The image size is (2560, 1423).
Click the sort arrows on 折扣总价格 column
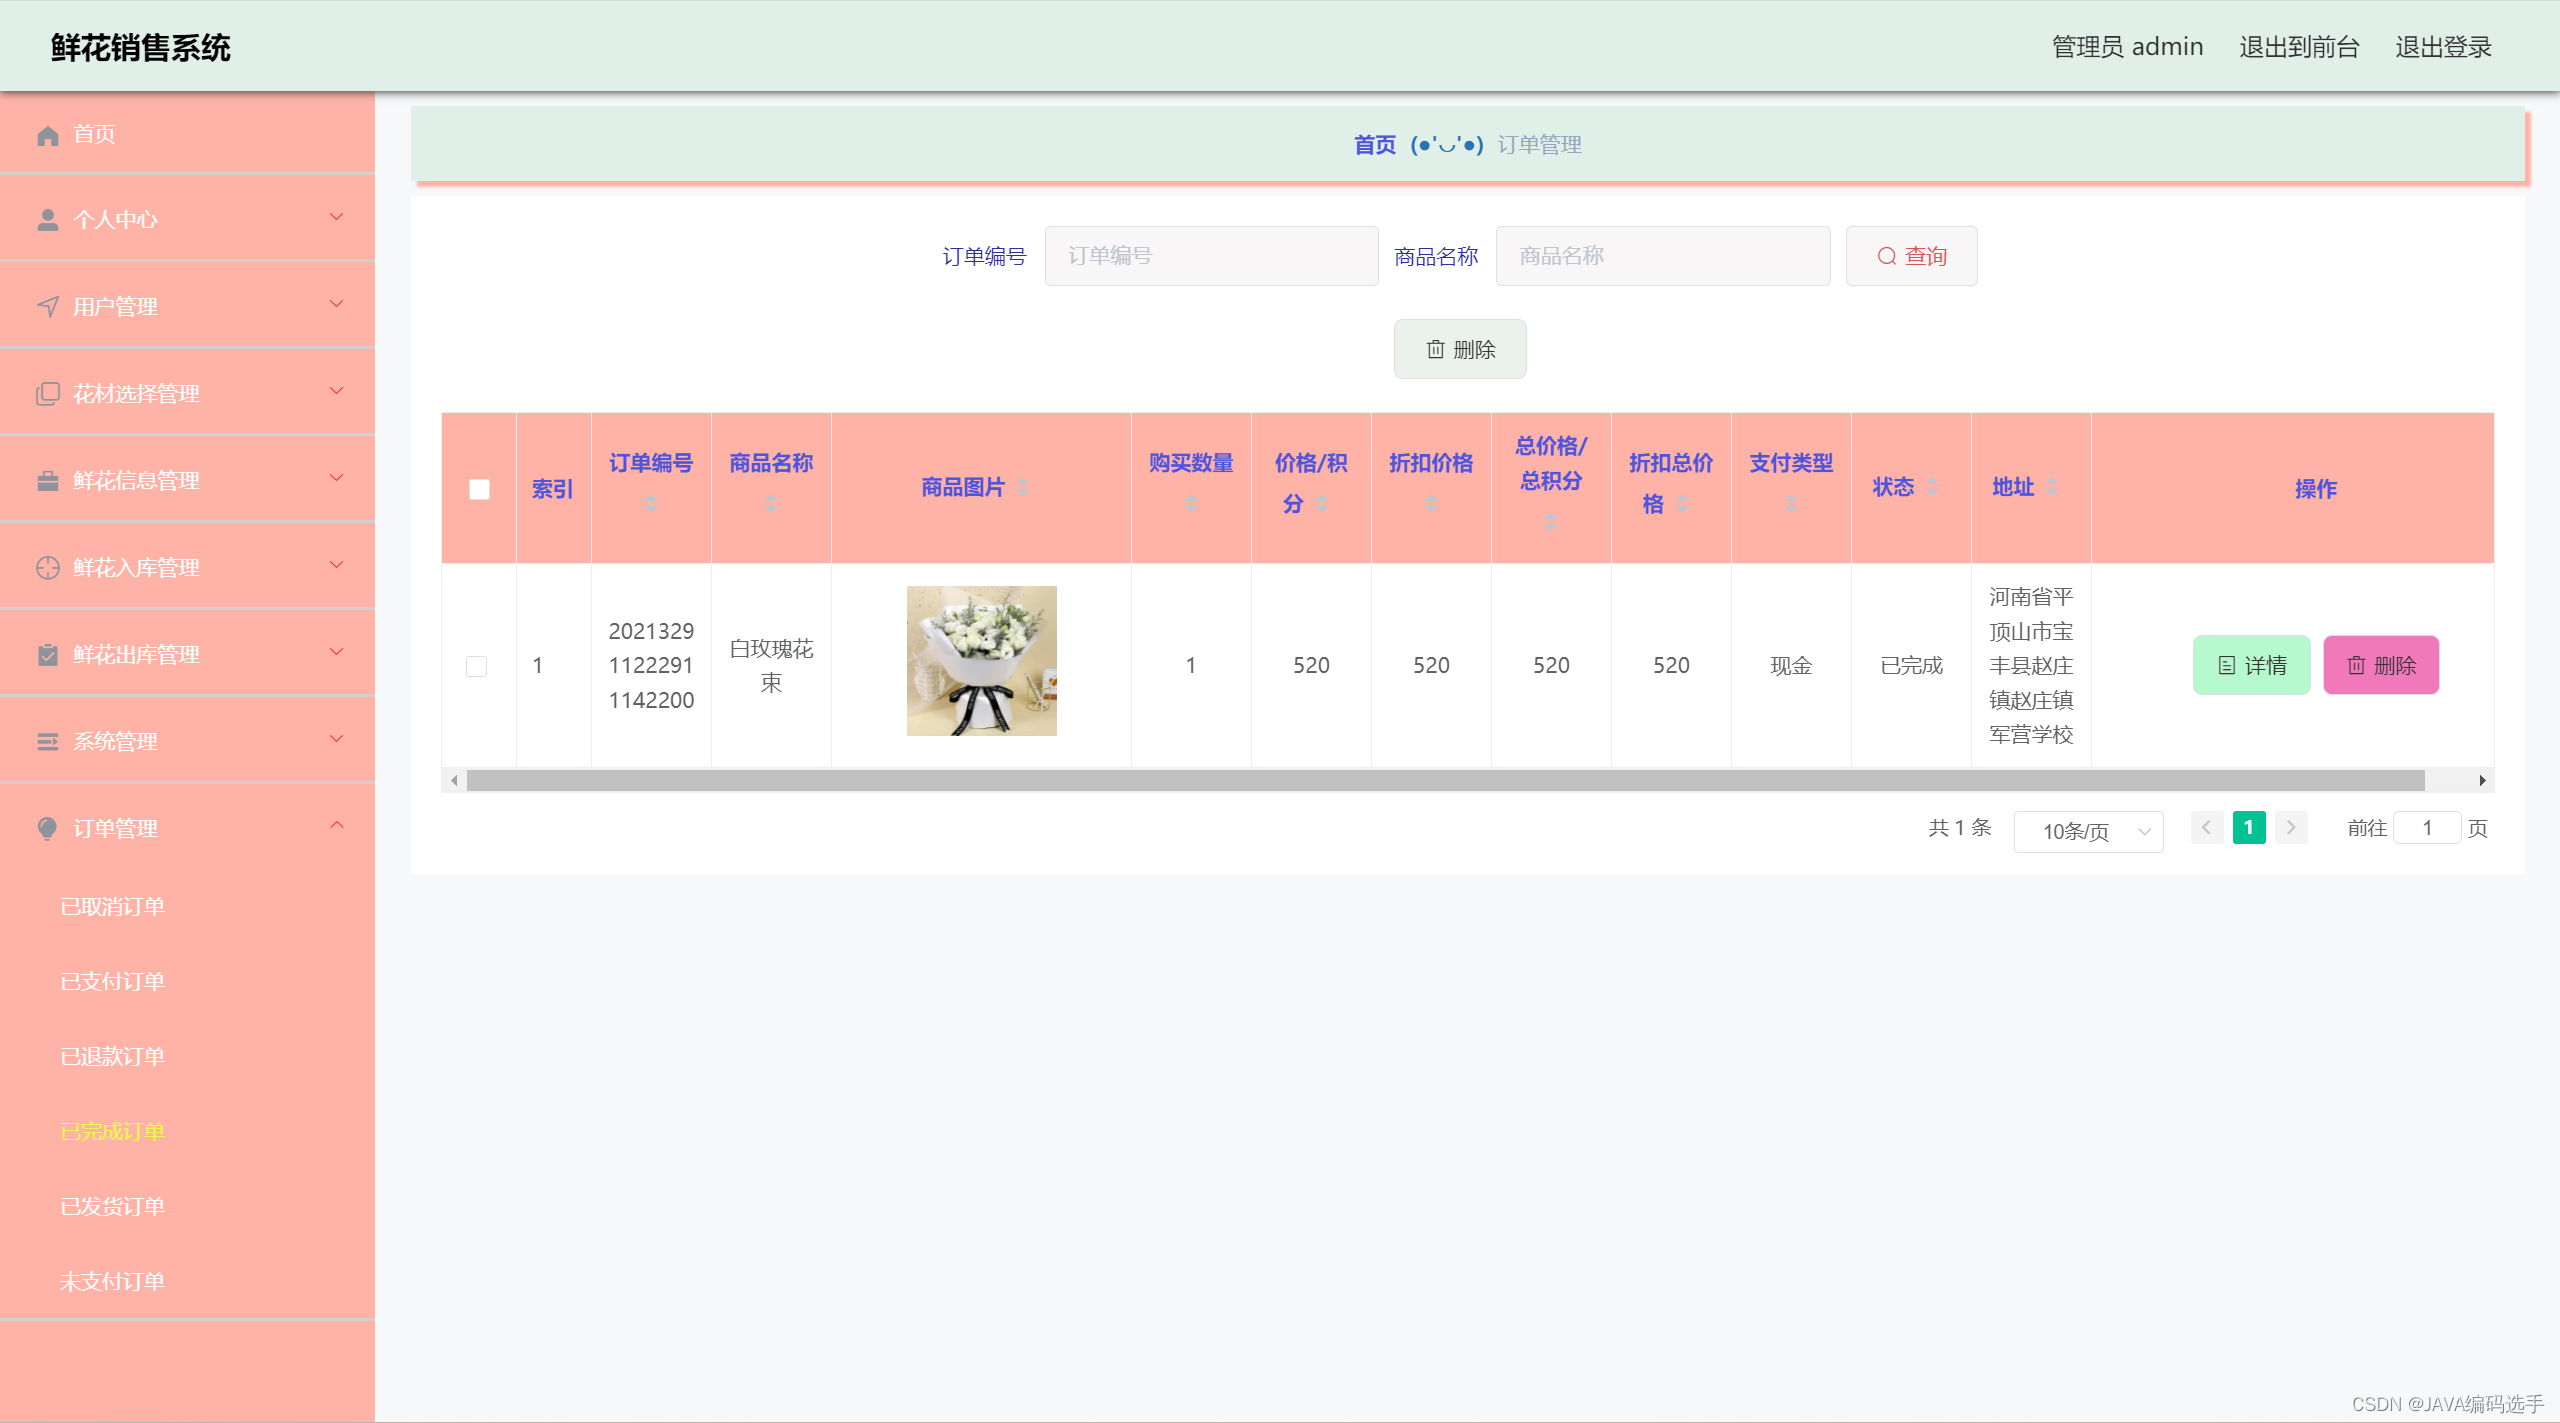point(1683,504)
